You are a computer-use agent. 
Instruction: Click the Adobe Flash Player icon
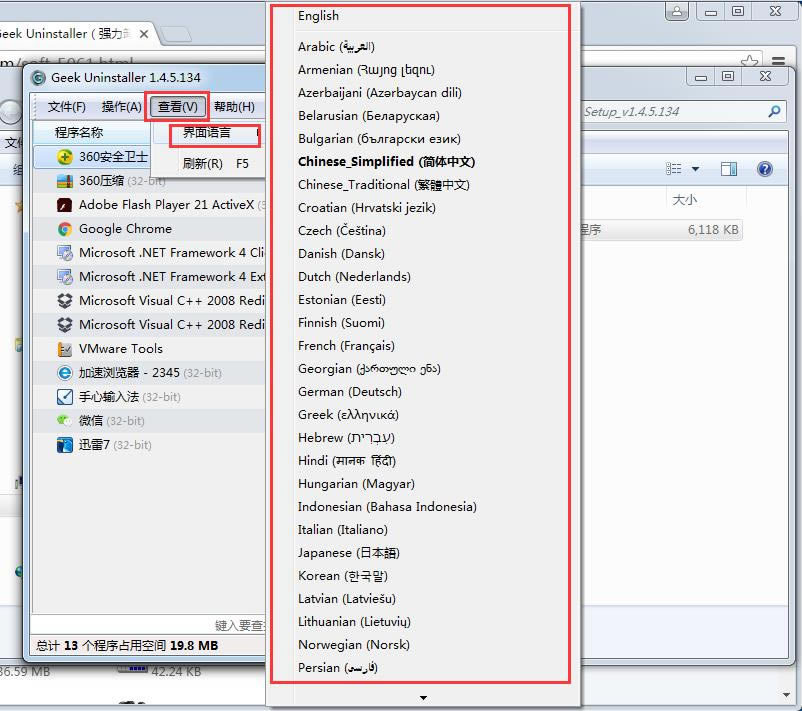tap(64, 205)
